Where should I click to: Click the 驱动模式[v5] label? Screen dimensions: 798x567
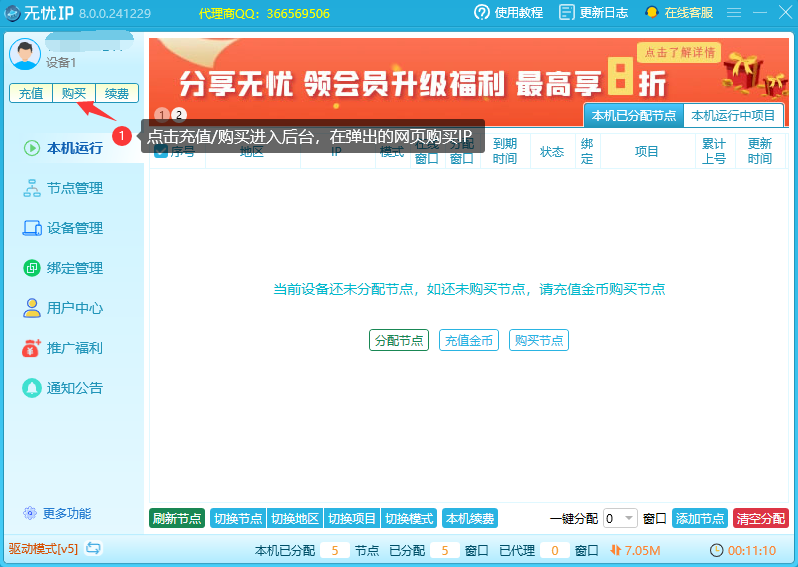pyautogui.click(x=43, y=549)
